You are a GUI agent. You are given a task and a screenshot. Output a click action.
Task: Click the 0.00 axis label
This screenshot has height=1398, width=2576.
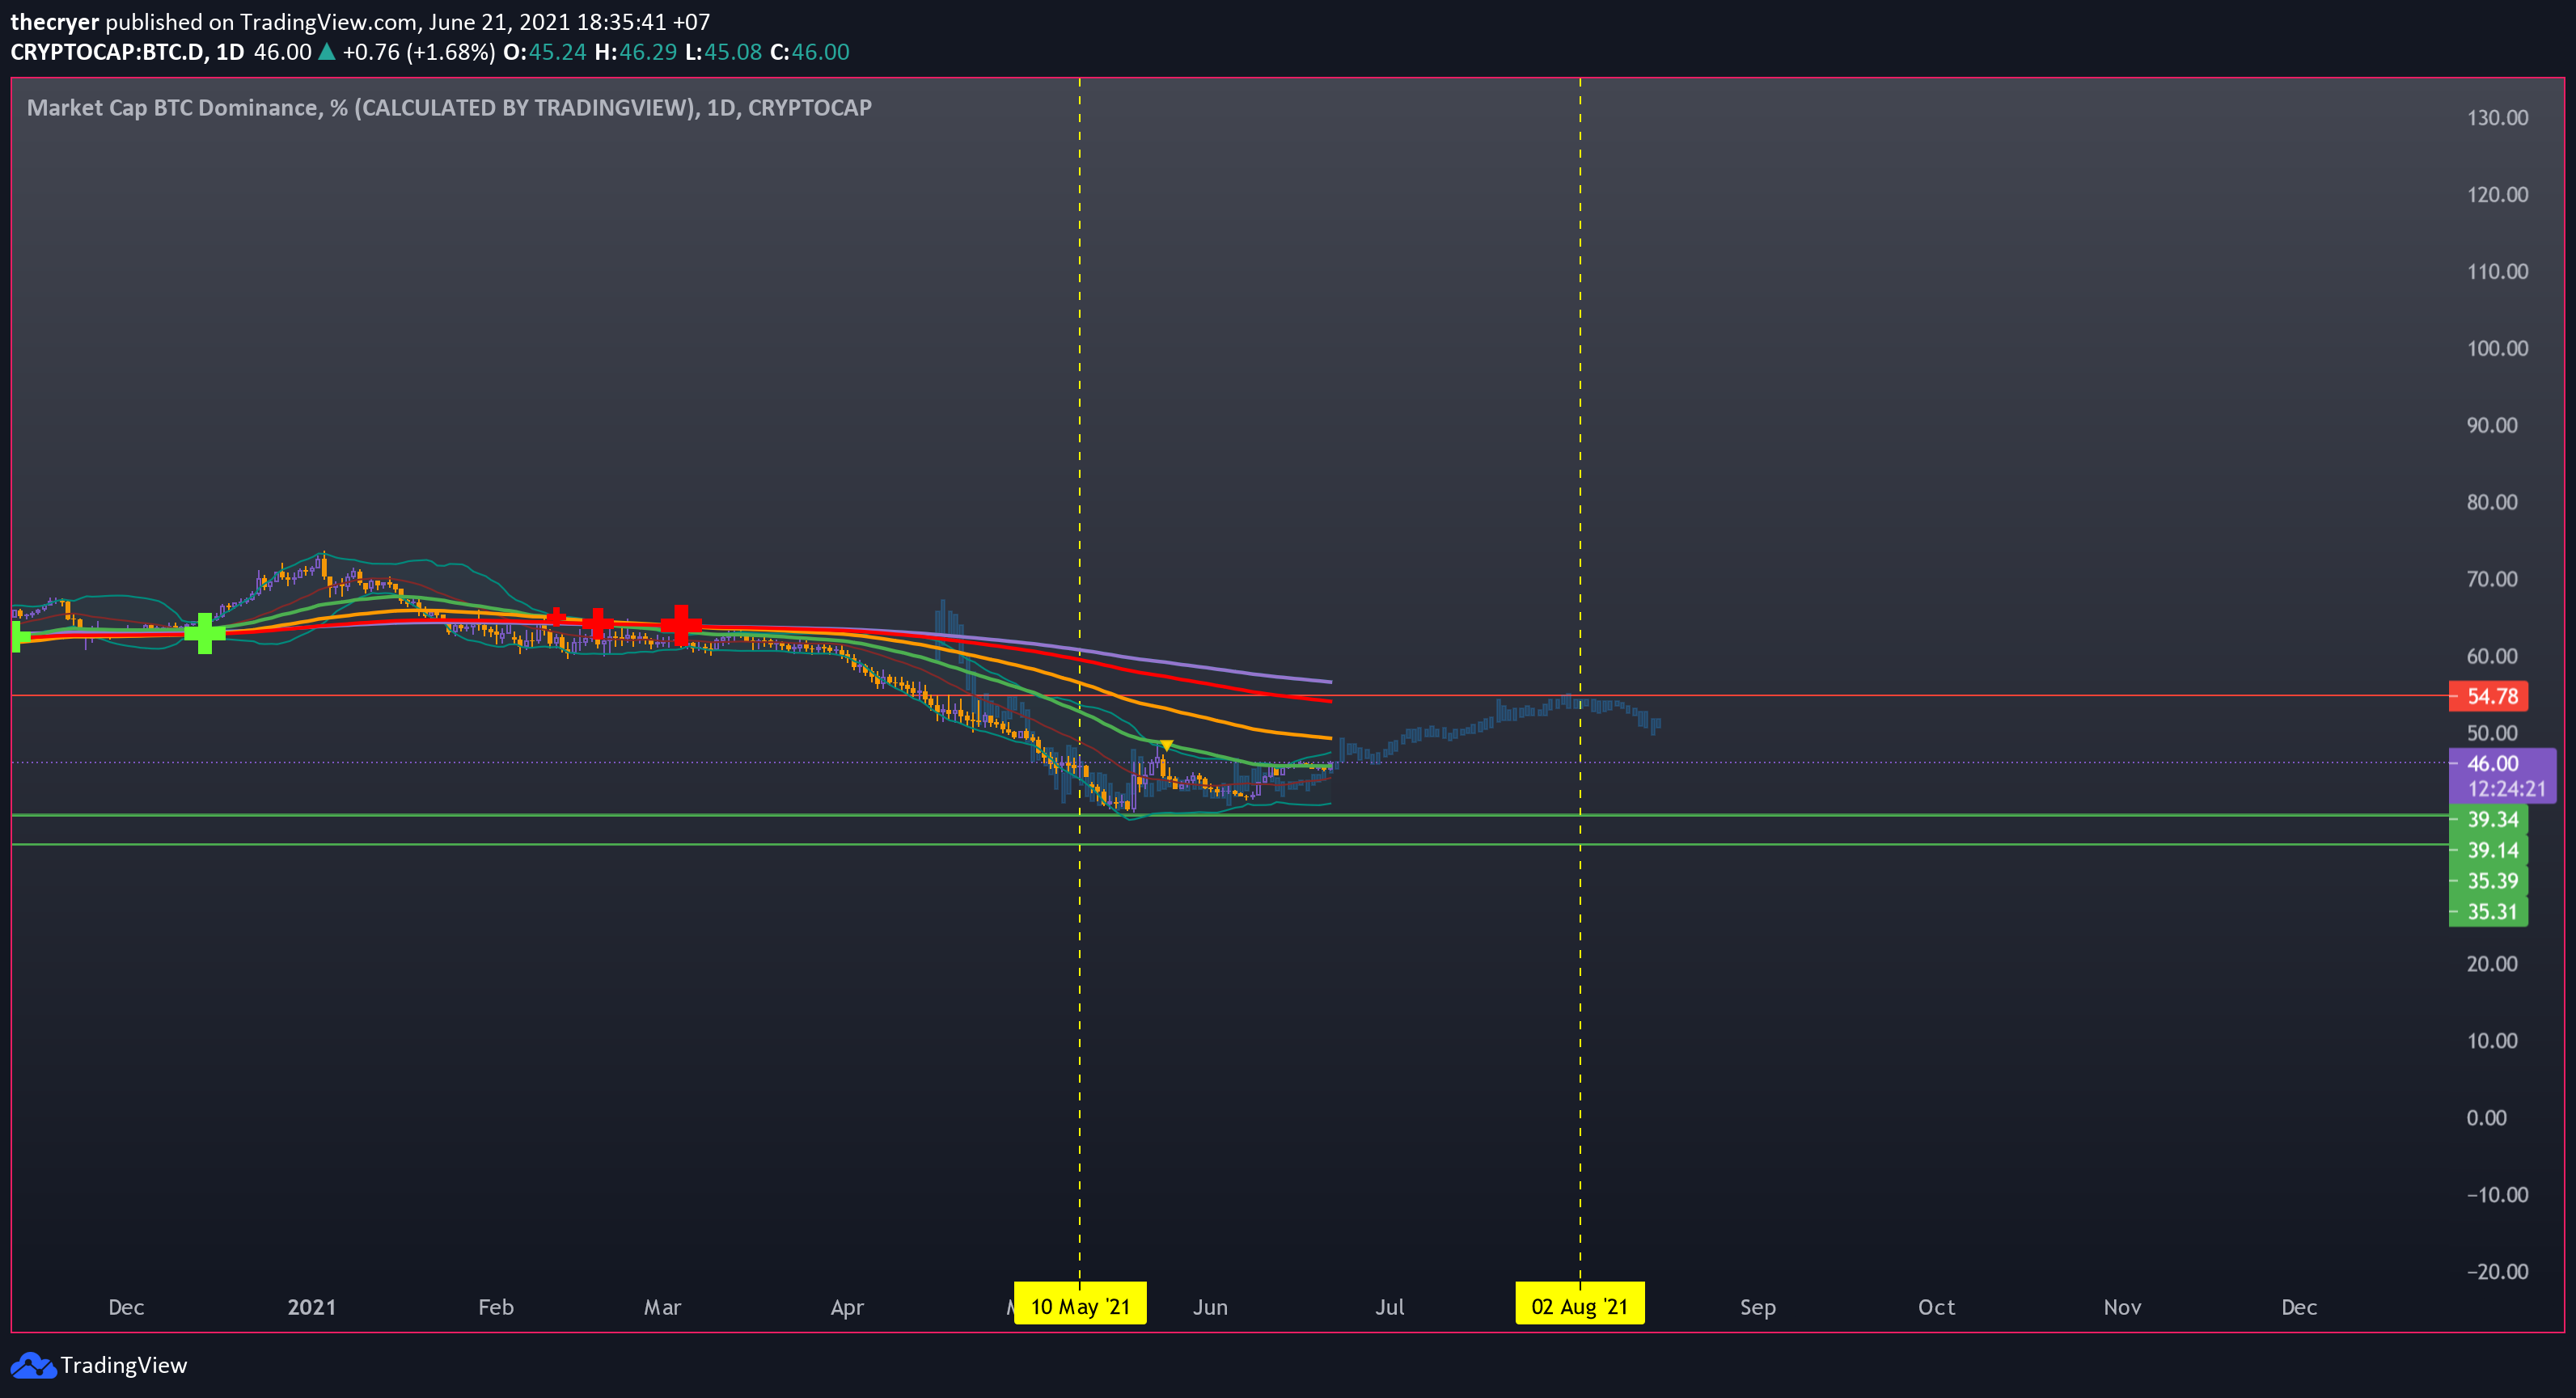point(2486,1118)
